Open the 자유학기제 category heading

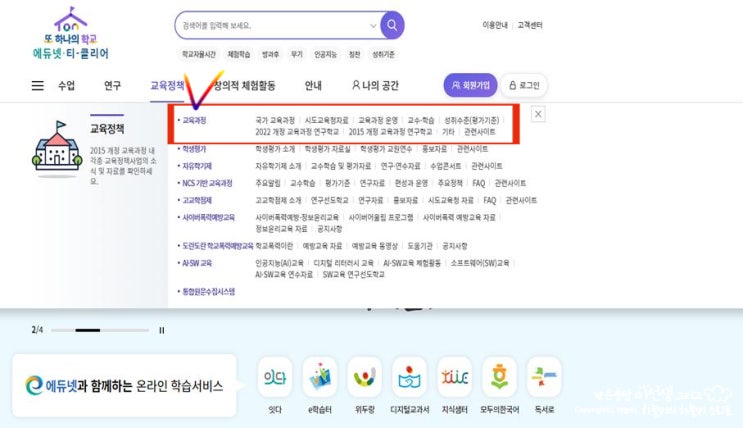click(197, 166)
